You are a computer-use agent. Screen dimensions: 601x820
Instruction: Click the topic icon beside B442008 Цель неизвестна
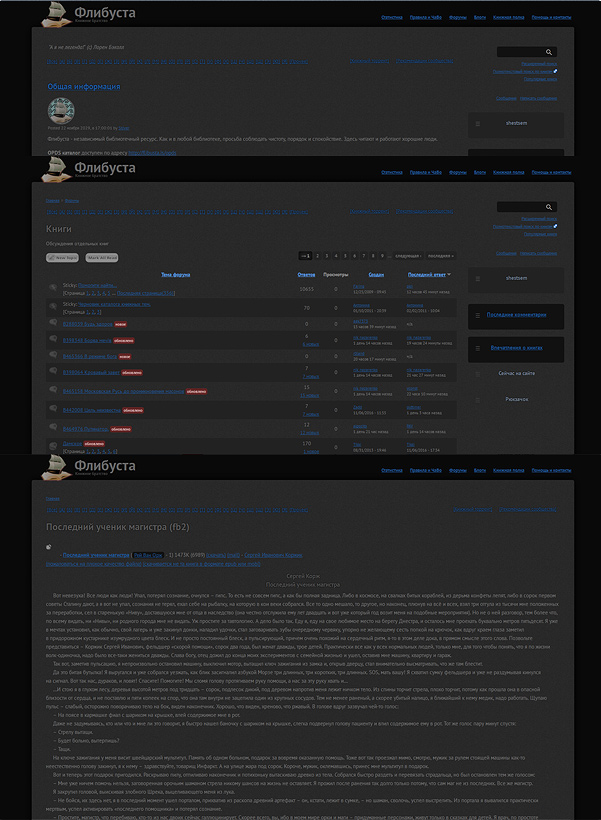(53, 408)
